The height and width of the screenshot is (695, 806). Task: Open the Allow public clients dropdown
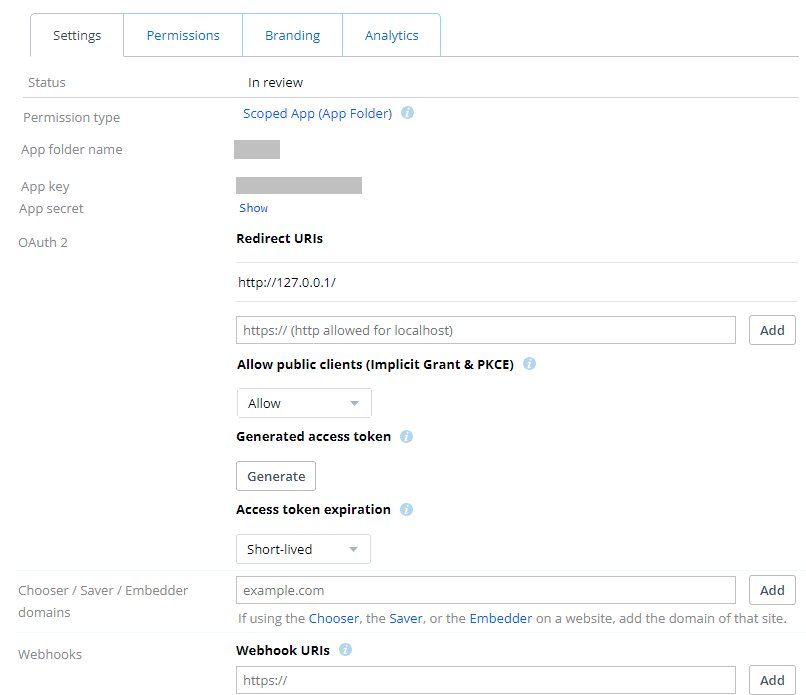[x=304, y=403]
